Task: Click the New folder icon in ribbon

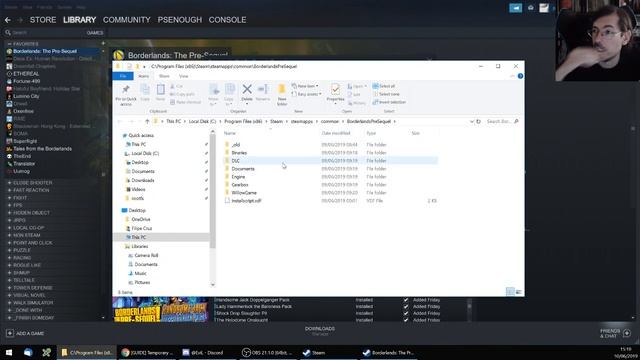Action: point(282,89)
